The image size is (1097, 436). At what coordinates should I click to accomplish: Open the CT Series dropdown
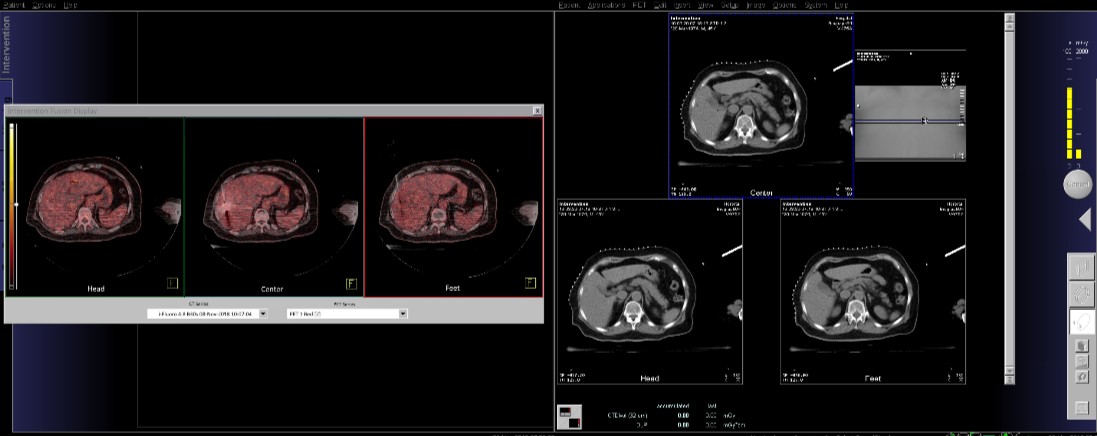click(x=262, y=314)
